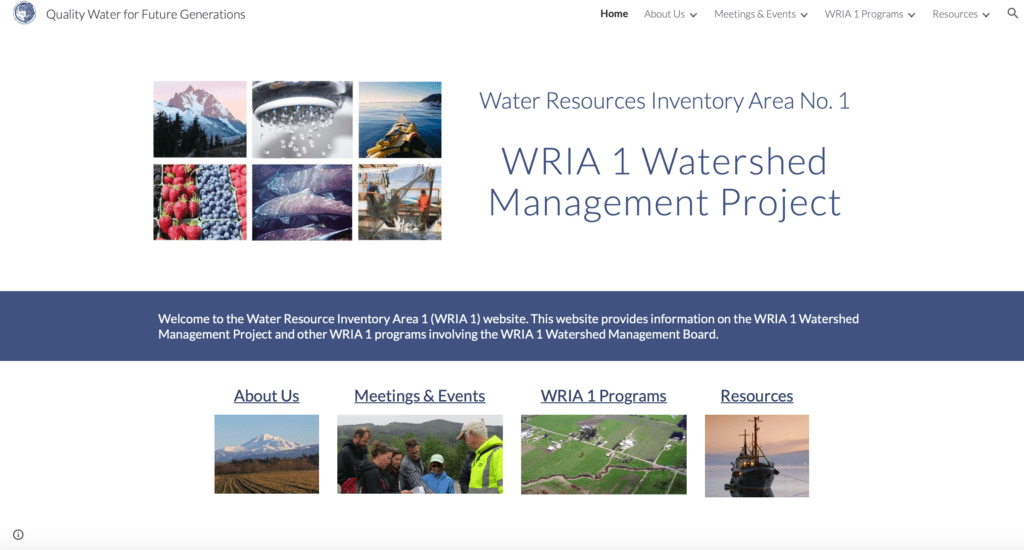Viewport: 1024px width, 550px height.
Task: Follow the Meetings & Events heading link
Action: (x=419, y=396)
